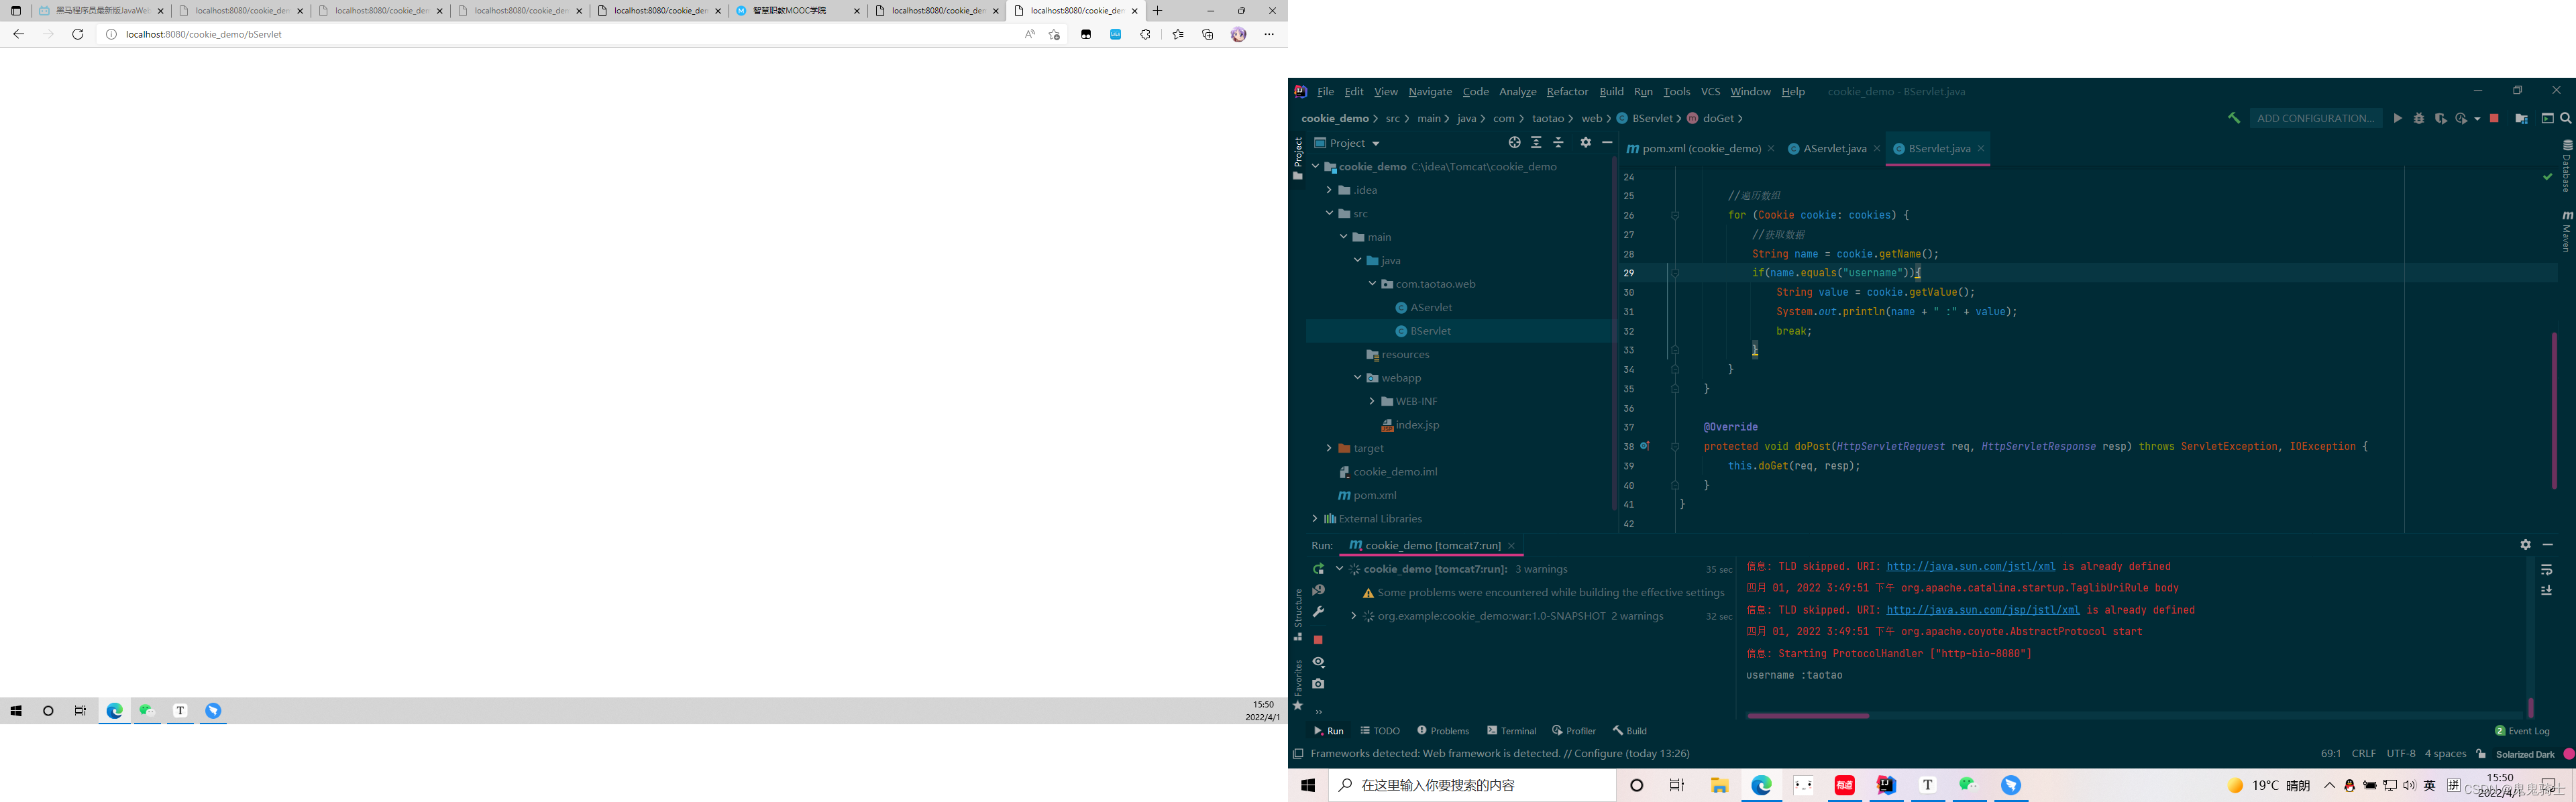This screenshot has width=2576, height=802.
Task: Open Search Everywhere magnifier icon in IntelliJ
Action: (x=2566, y=118)
